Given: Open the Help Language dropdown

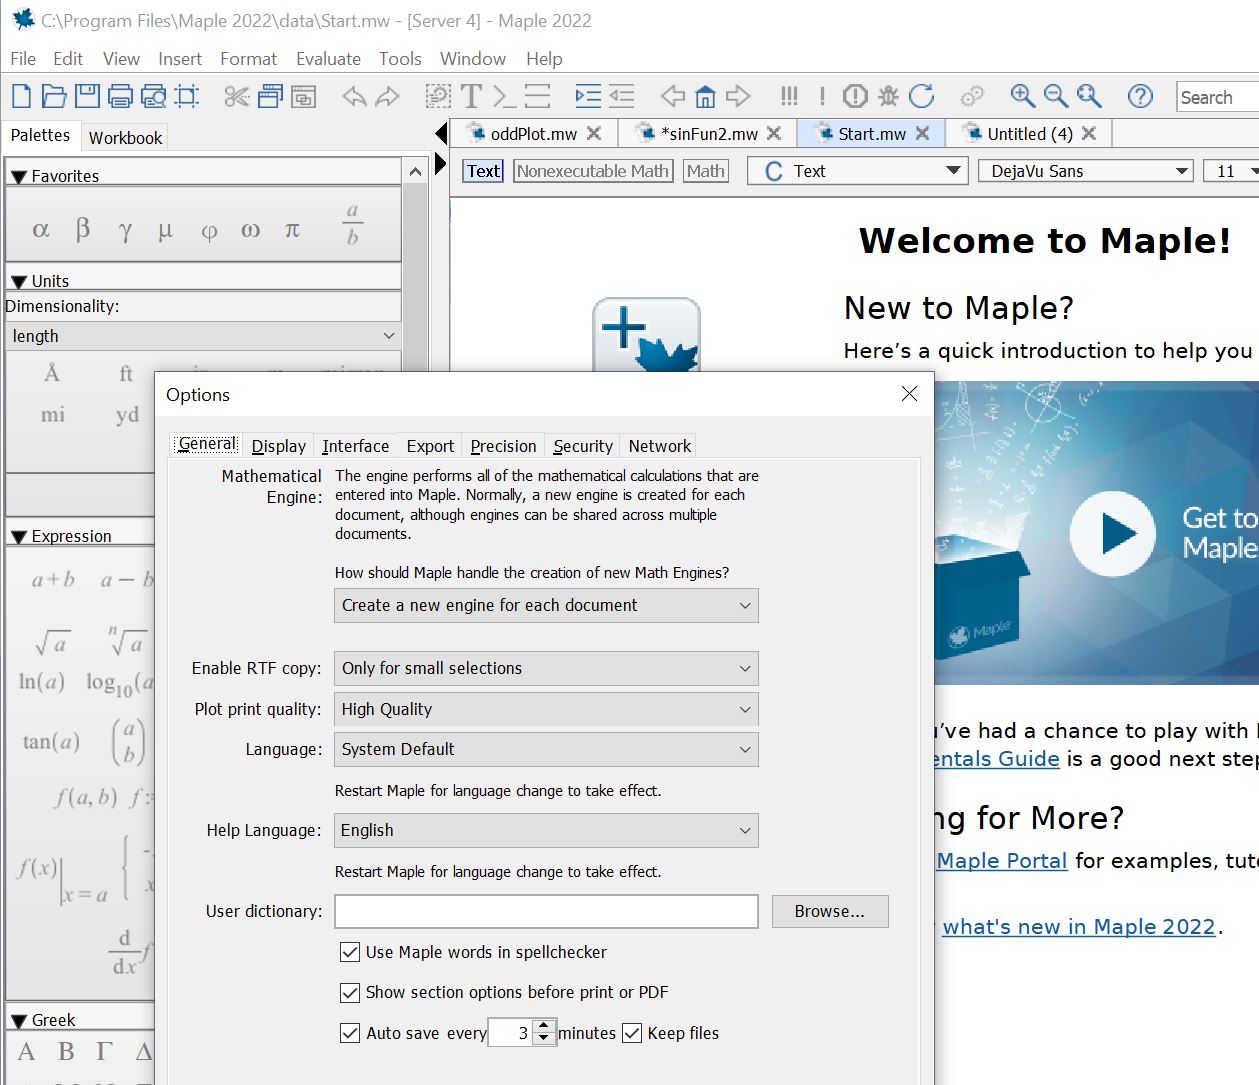Looking at the screenshot, I should pos(546,830).
